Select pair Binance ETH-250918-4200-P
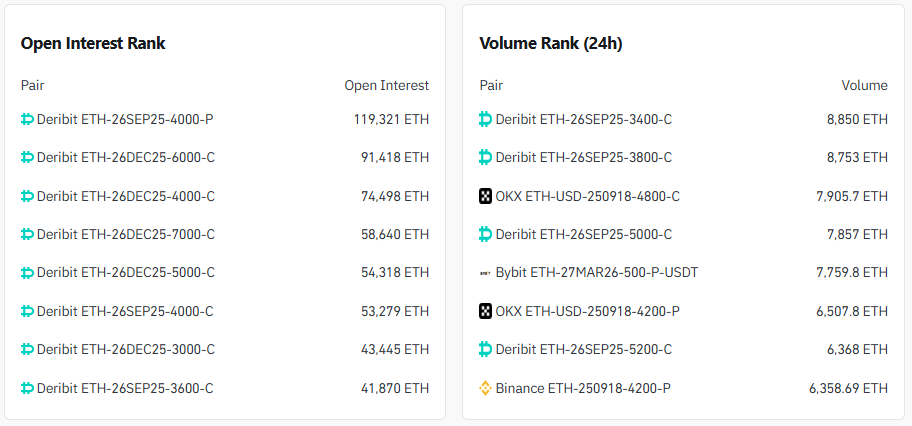 [583, 388]
